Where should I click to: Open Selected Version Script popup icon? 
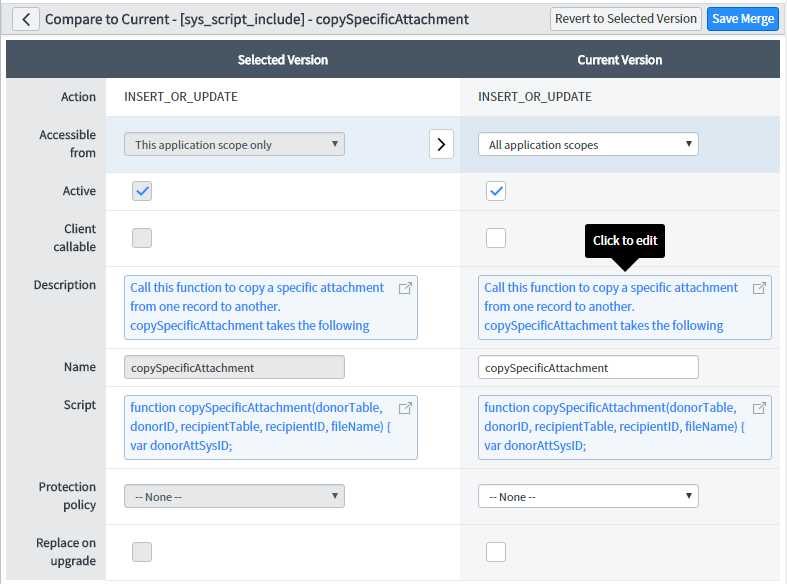pyautogui.click(x=405, y=408)
